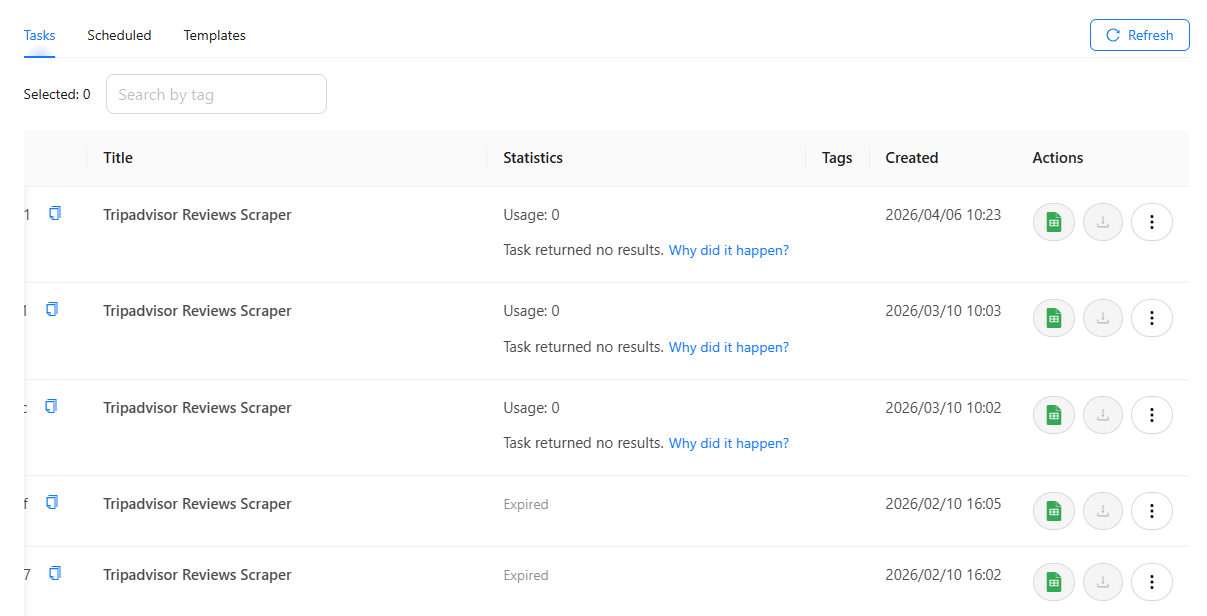1207x616 pixels.
Task: Switch to the Scheduled tab
Action: (119, 35)
